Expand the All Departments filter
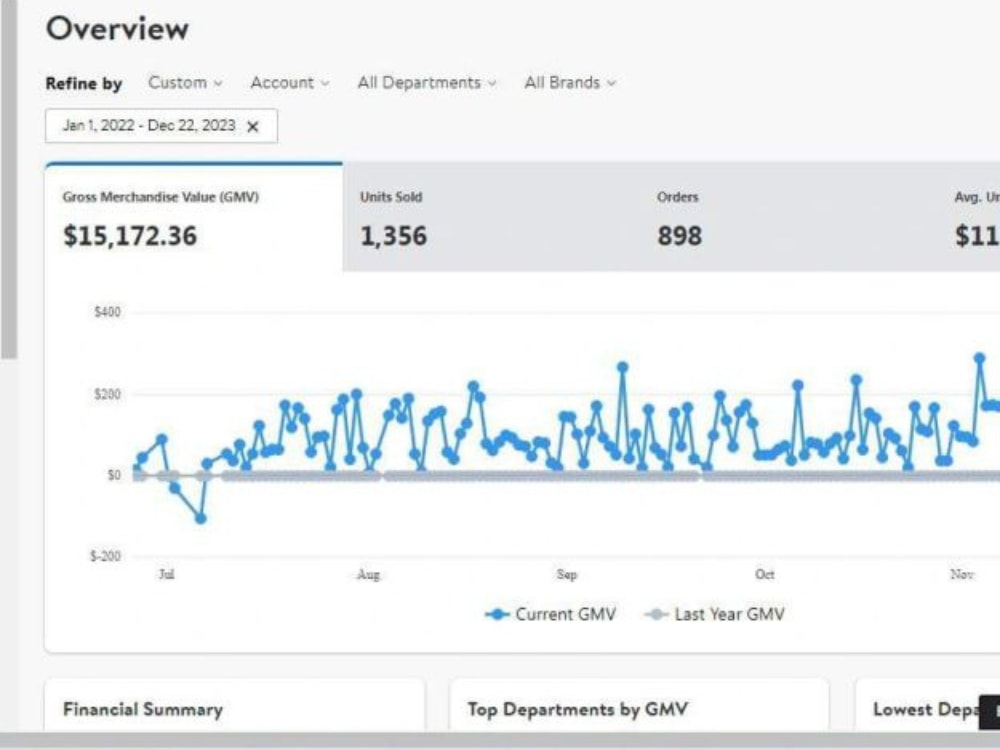The image size is (1000, 750). click(427, 83)
